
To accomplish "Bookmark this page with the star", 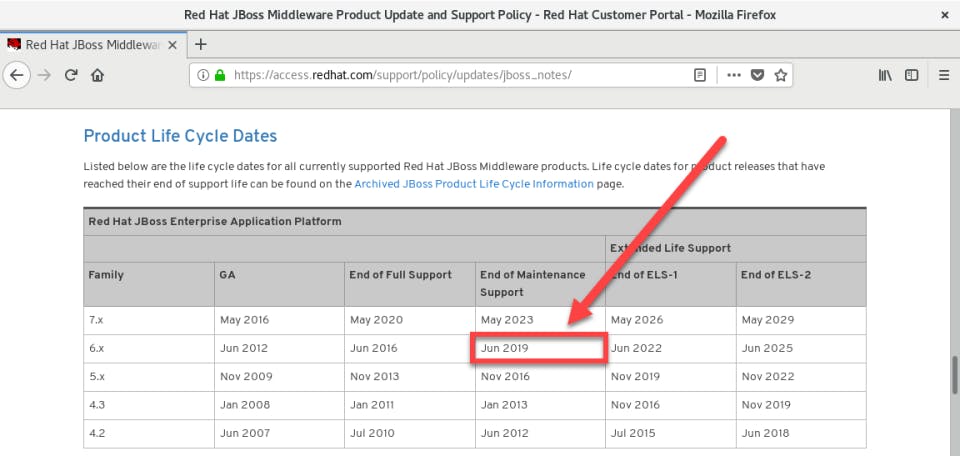I will point(781,75).
